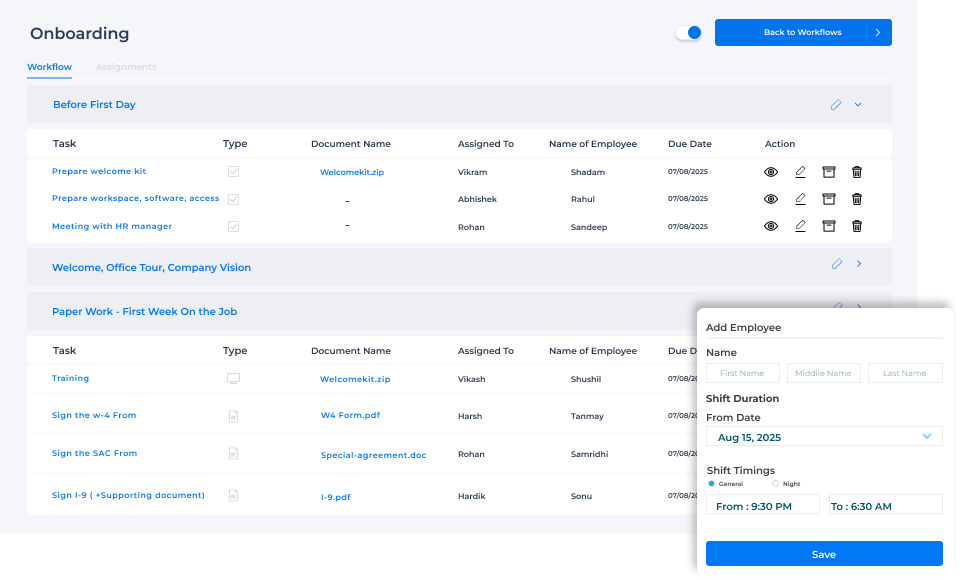Edit the Welcome, Office Tour section
The width and height of the screenshot is (960, 580).
(x=837, y=263)
